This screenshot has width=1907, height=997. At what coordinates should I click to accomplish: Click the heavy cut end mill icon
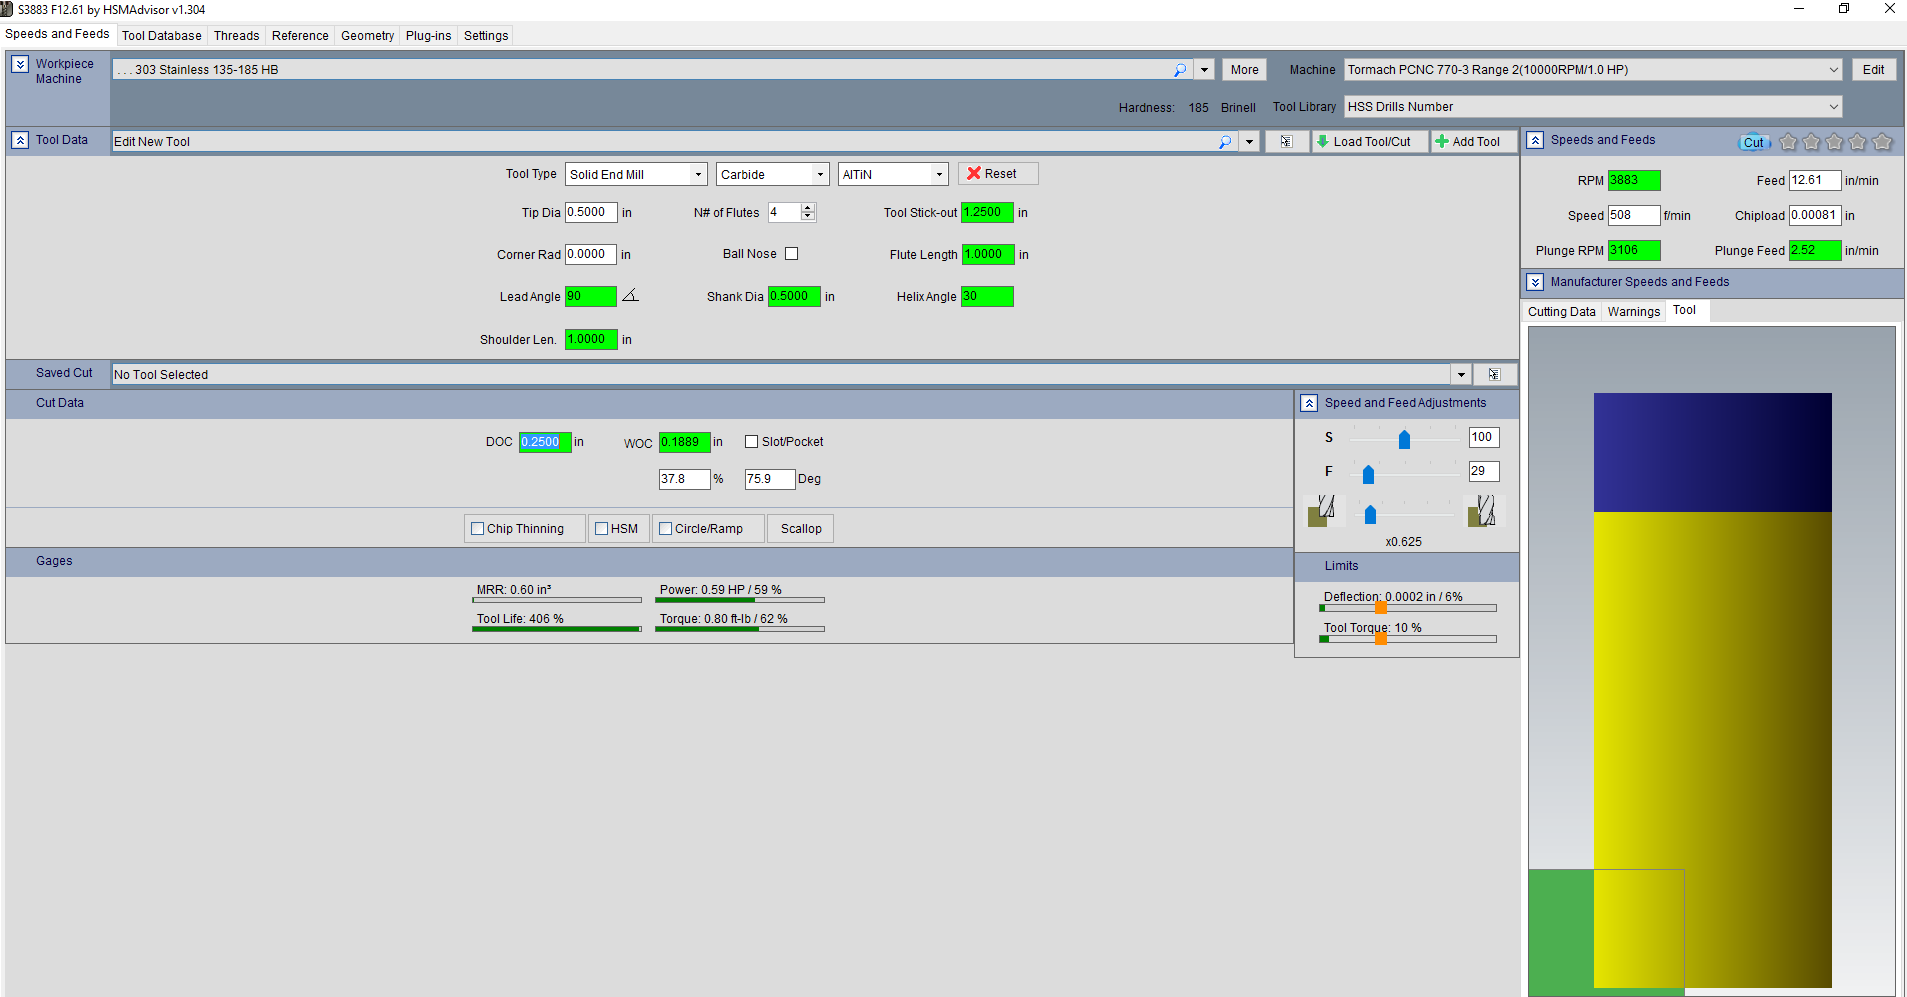[x=1482, y=511]
